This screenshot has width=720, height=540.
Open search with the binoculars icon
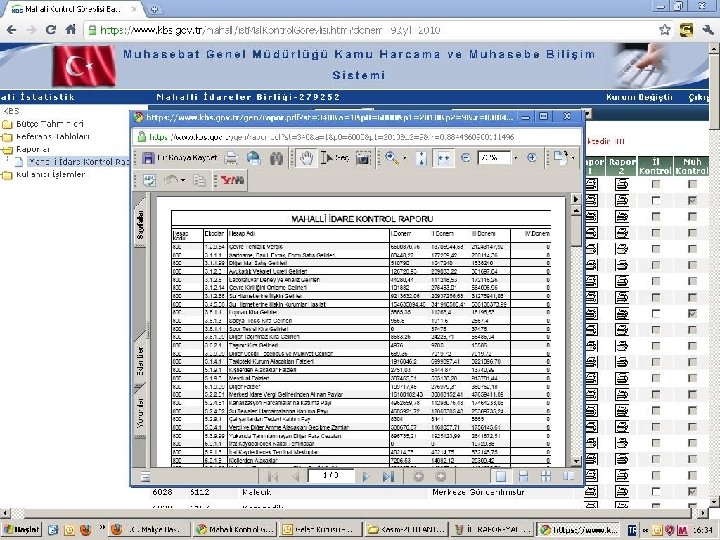coord(276,158)
